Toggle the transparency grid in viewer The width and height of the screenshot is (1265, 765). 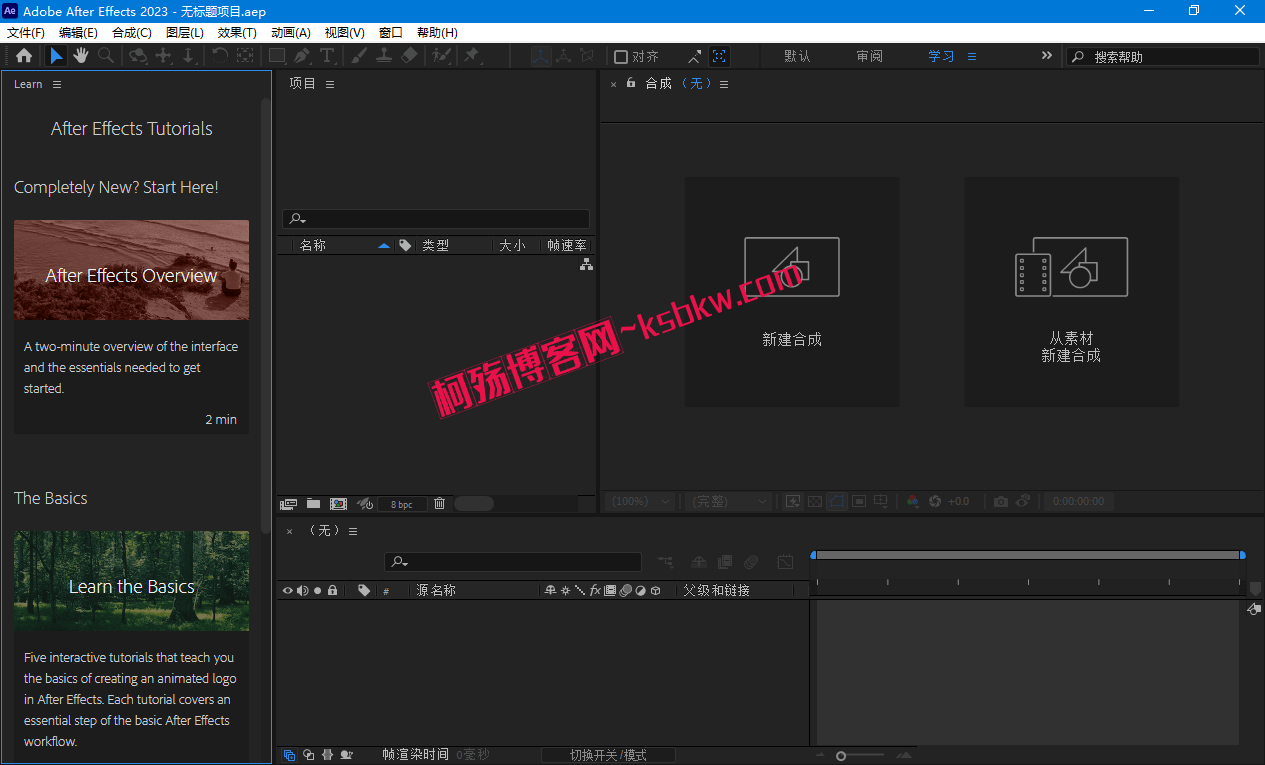coord(815,501)
